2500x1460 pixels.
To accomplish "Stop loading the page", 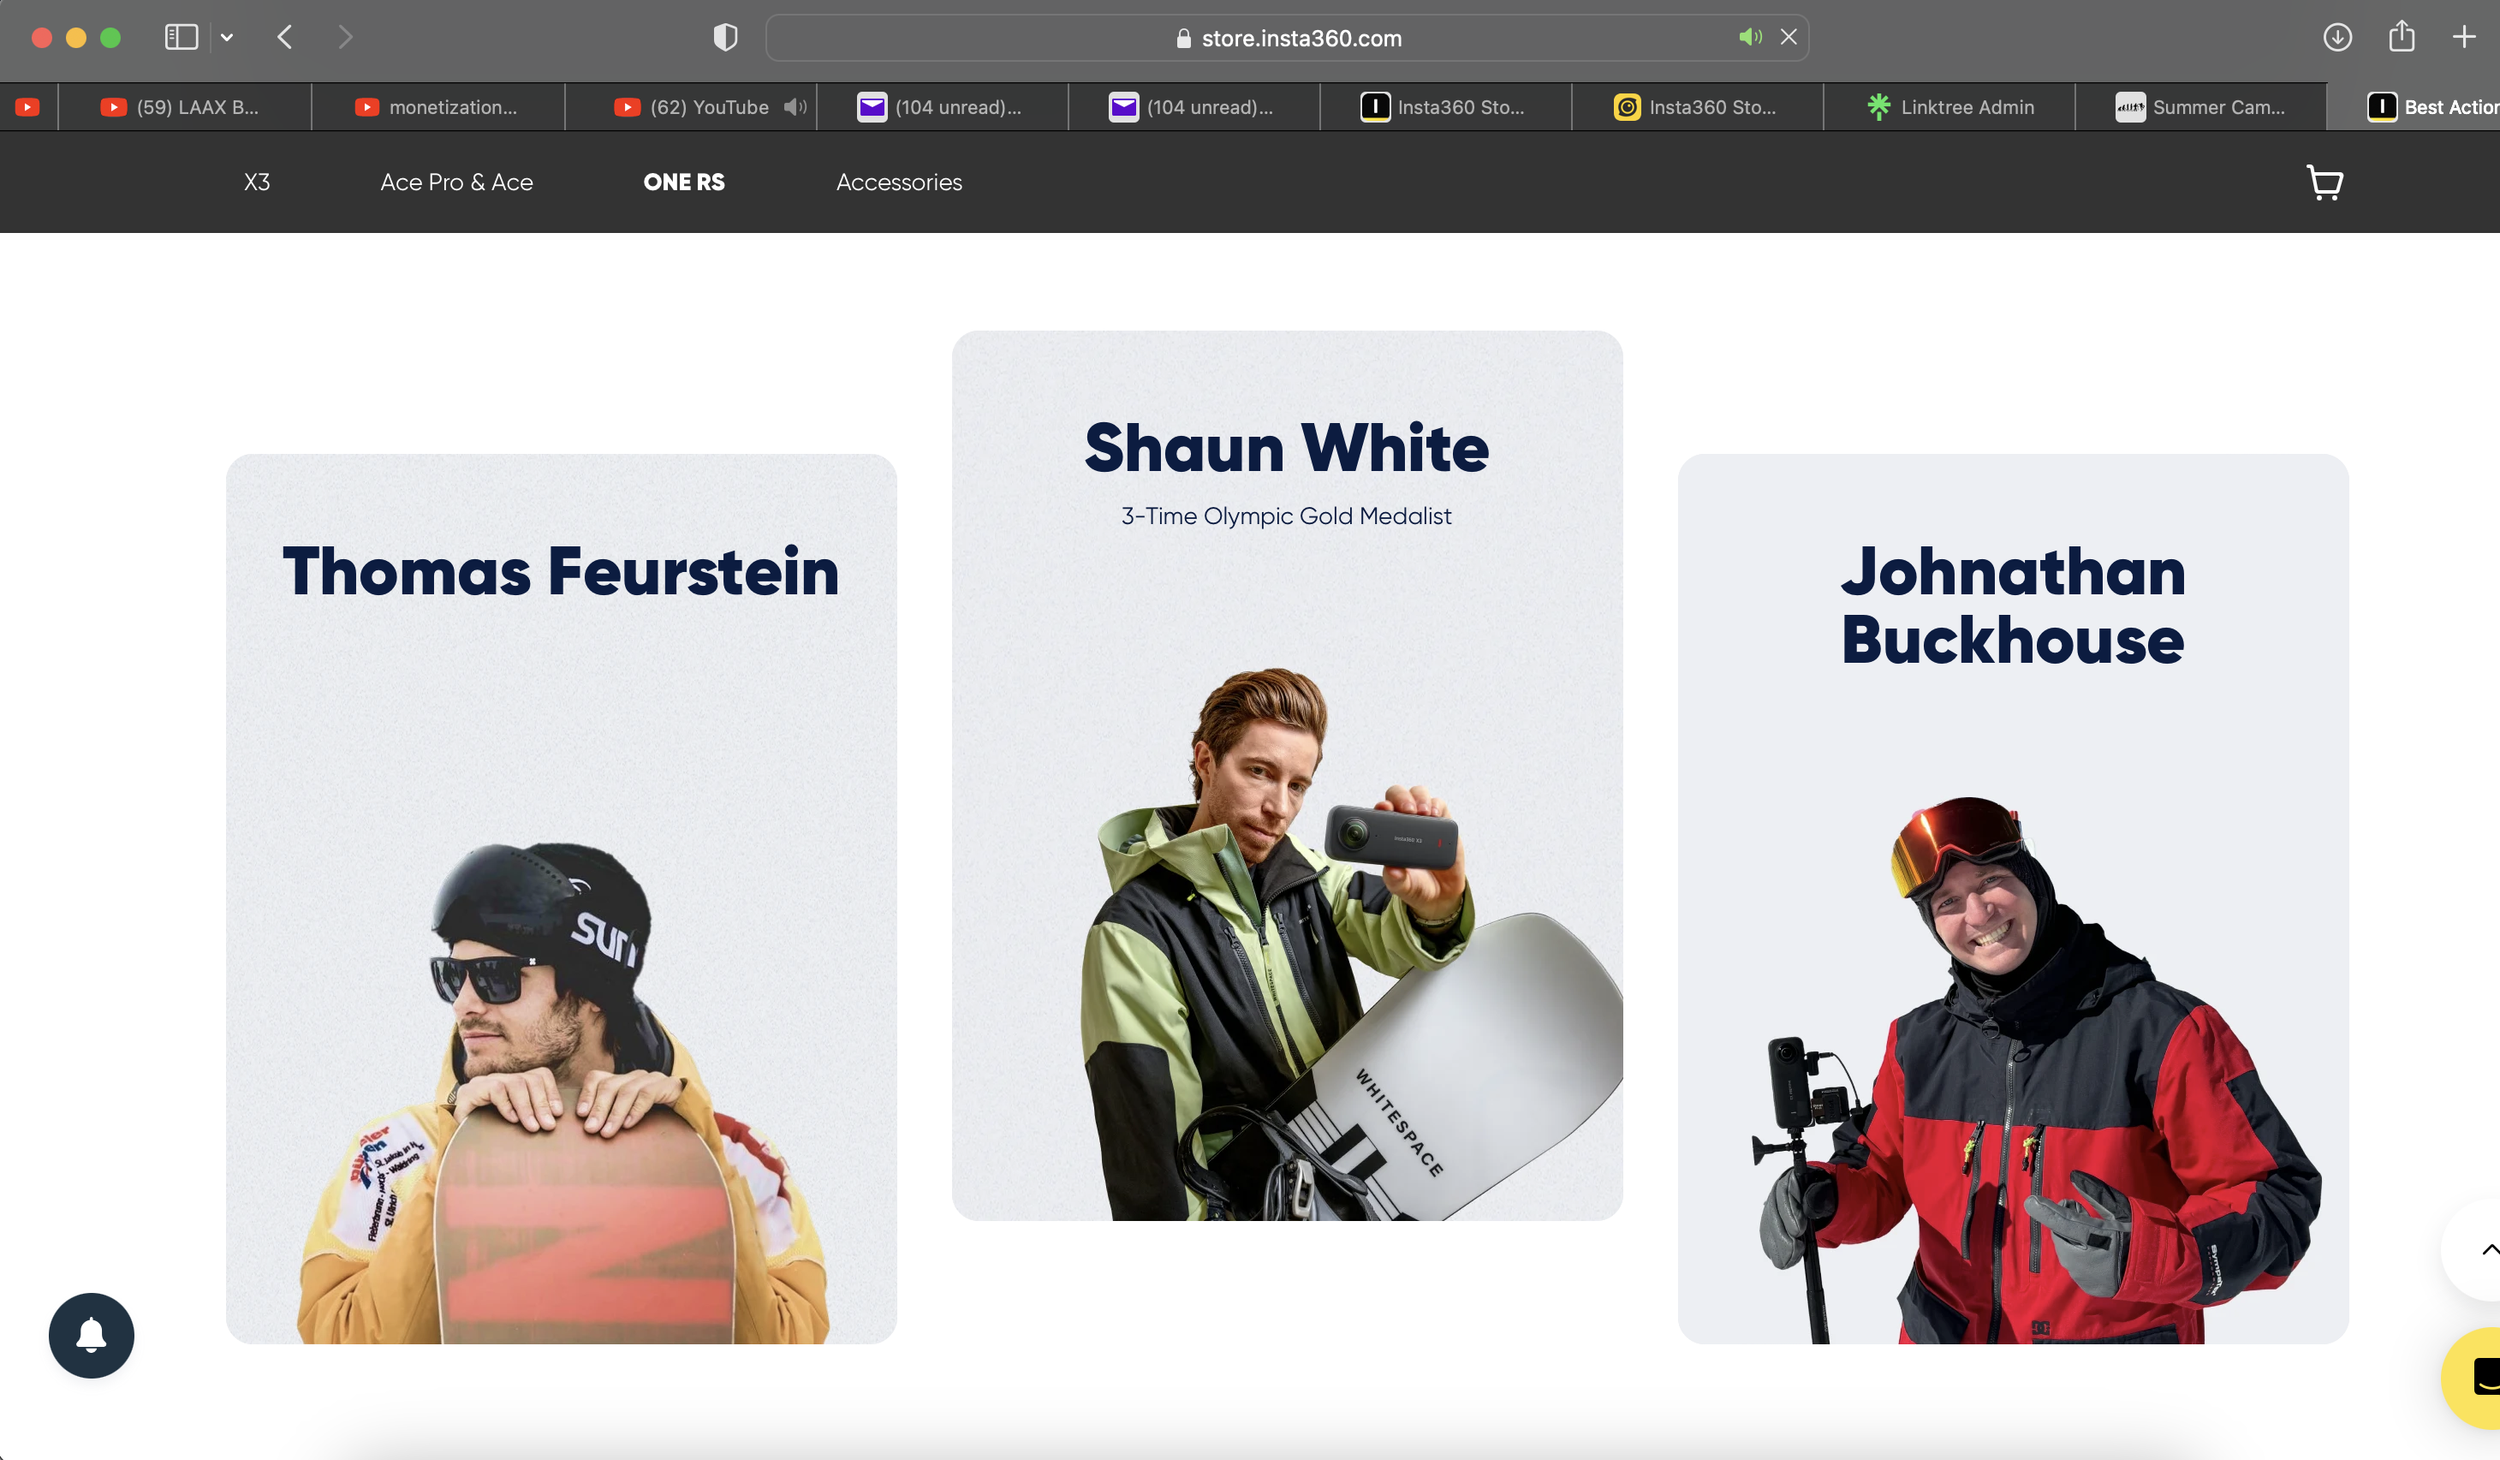I will pyautogui.click(x=1788, y=37).
